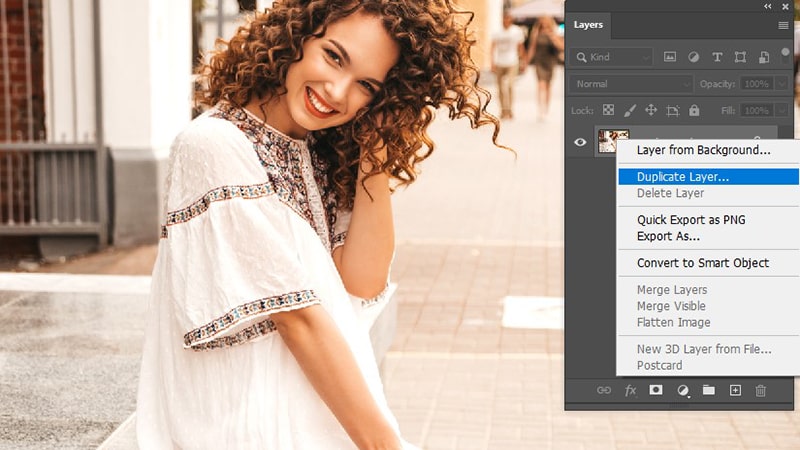Click the Fill percentage field
Image resolution: width=800 pixels, height=450 pixels.
pos(757,110)
